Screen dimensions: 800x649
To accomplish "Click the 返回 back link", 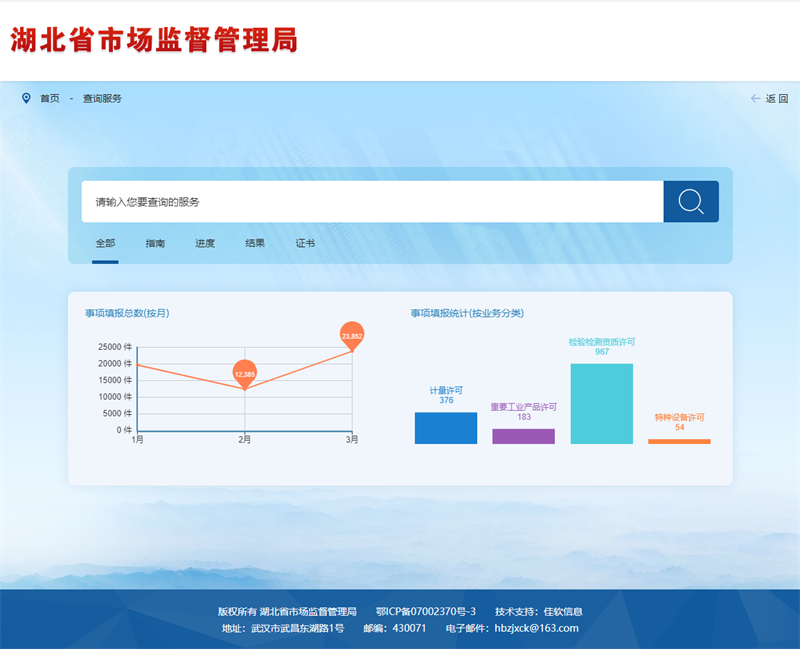I will (777, 98).
